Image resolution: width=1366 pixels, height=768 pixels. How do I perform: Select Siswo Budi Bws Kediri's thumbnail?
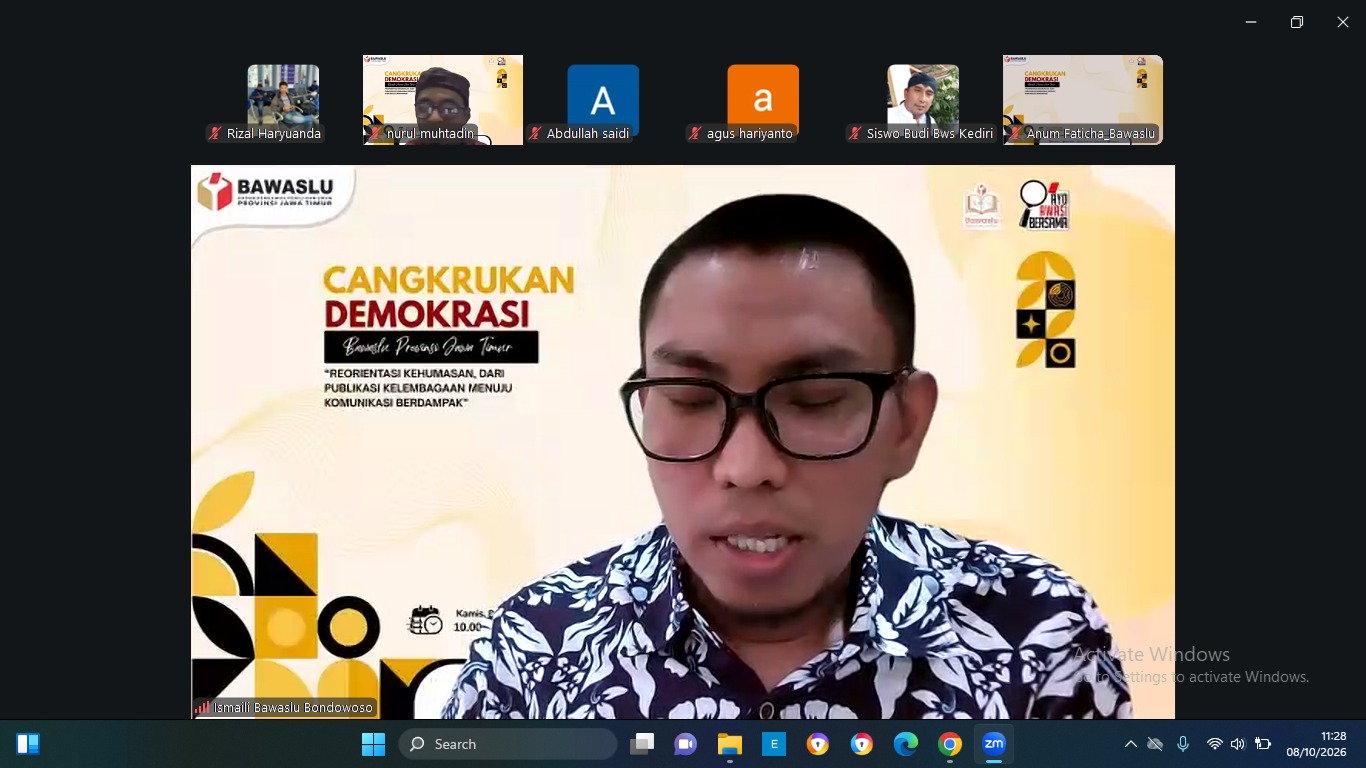point(923,100)
